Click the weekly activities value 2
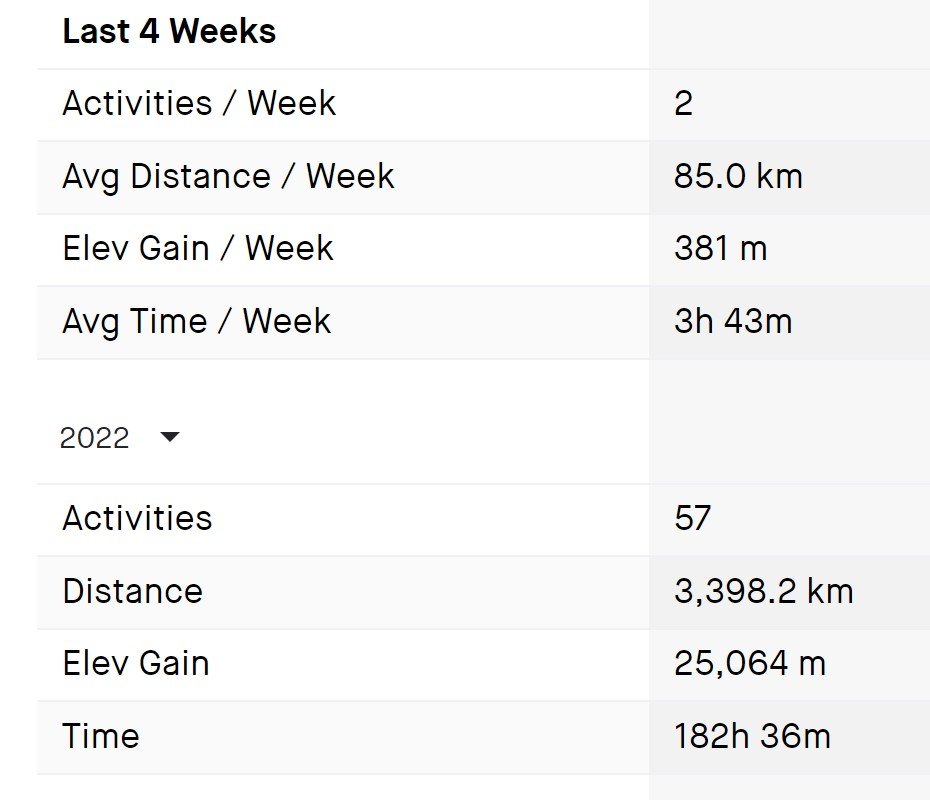Viewport: 930px width, 800px height. click(683, 104)
